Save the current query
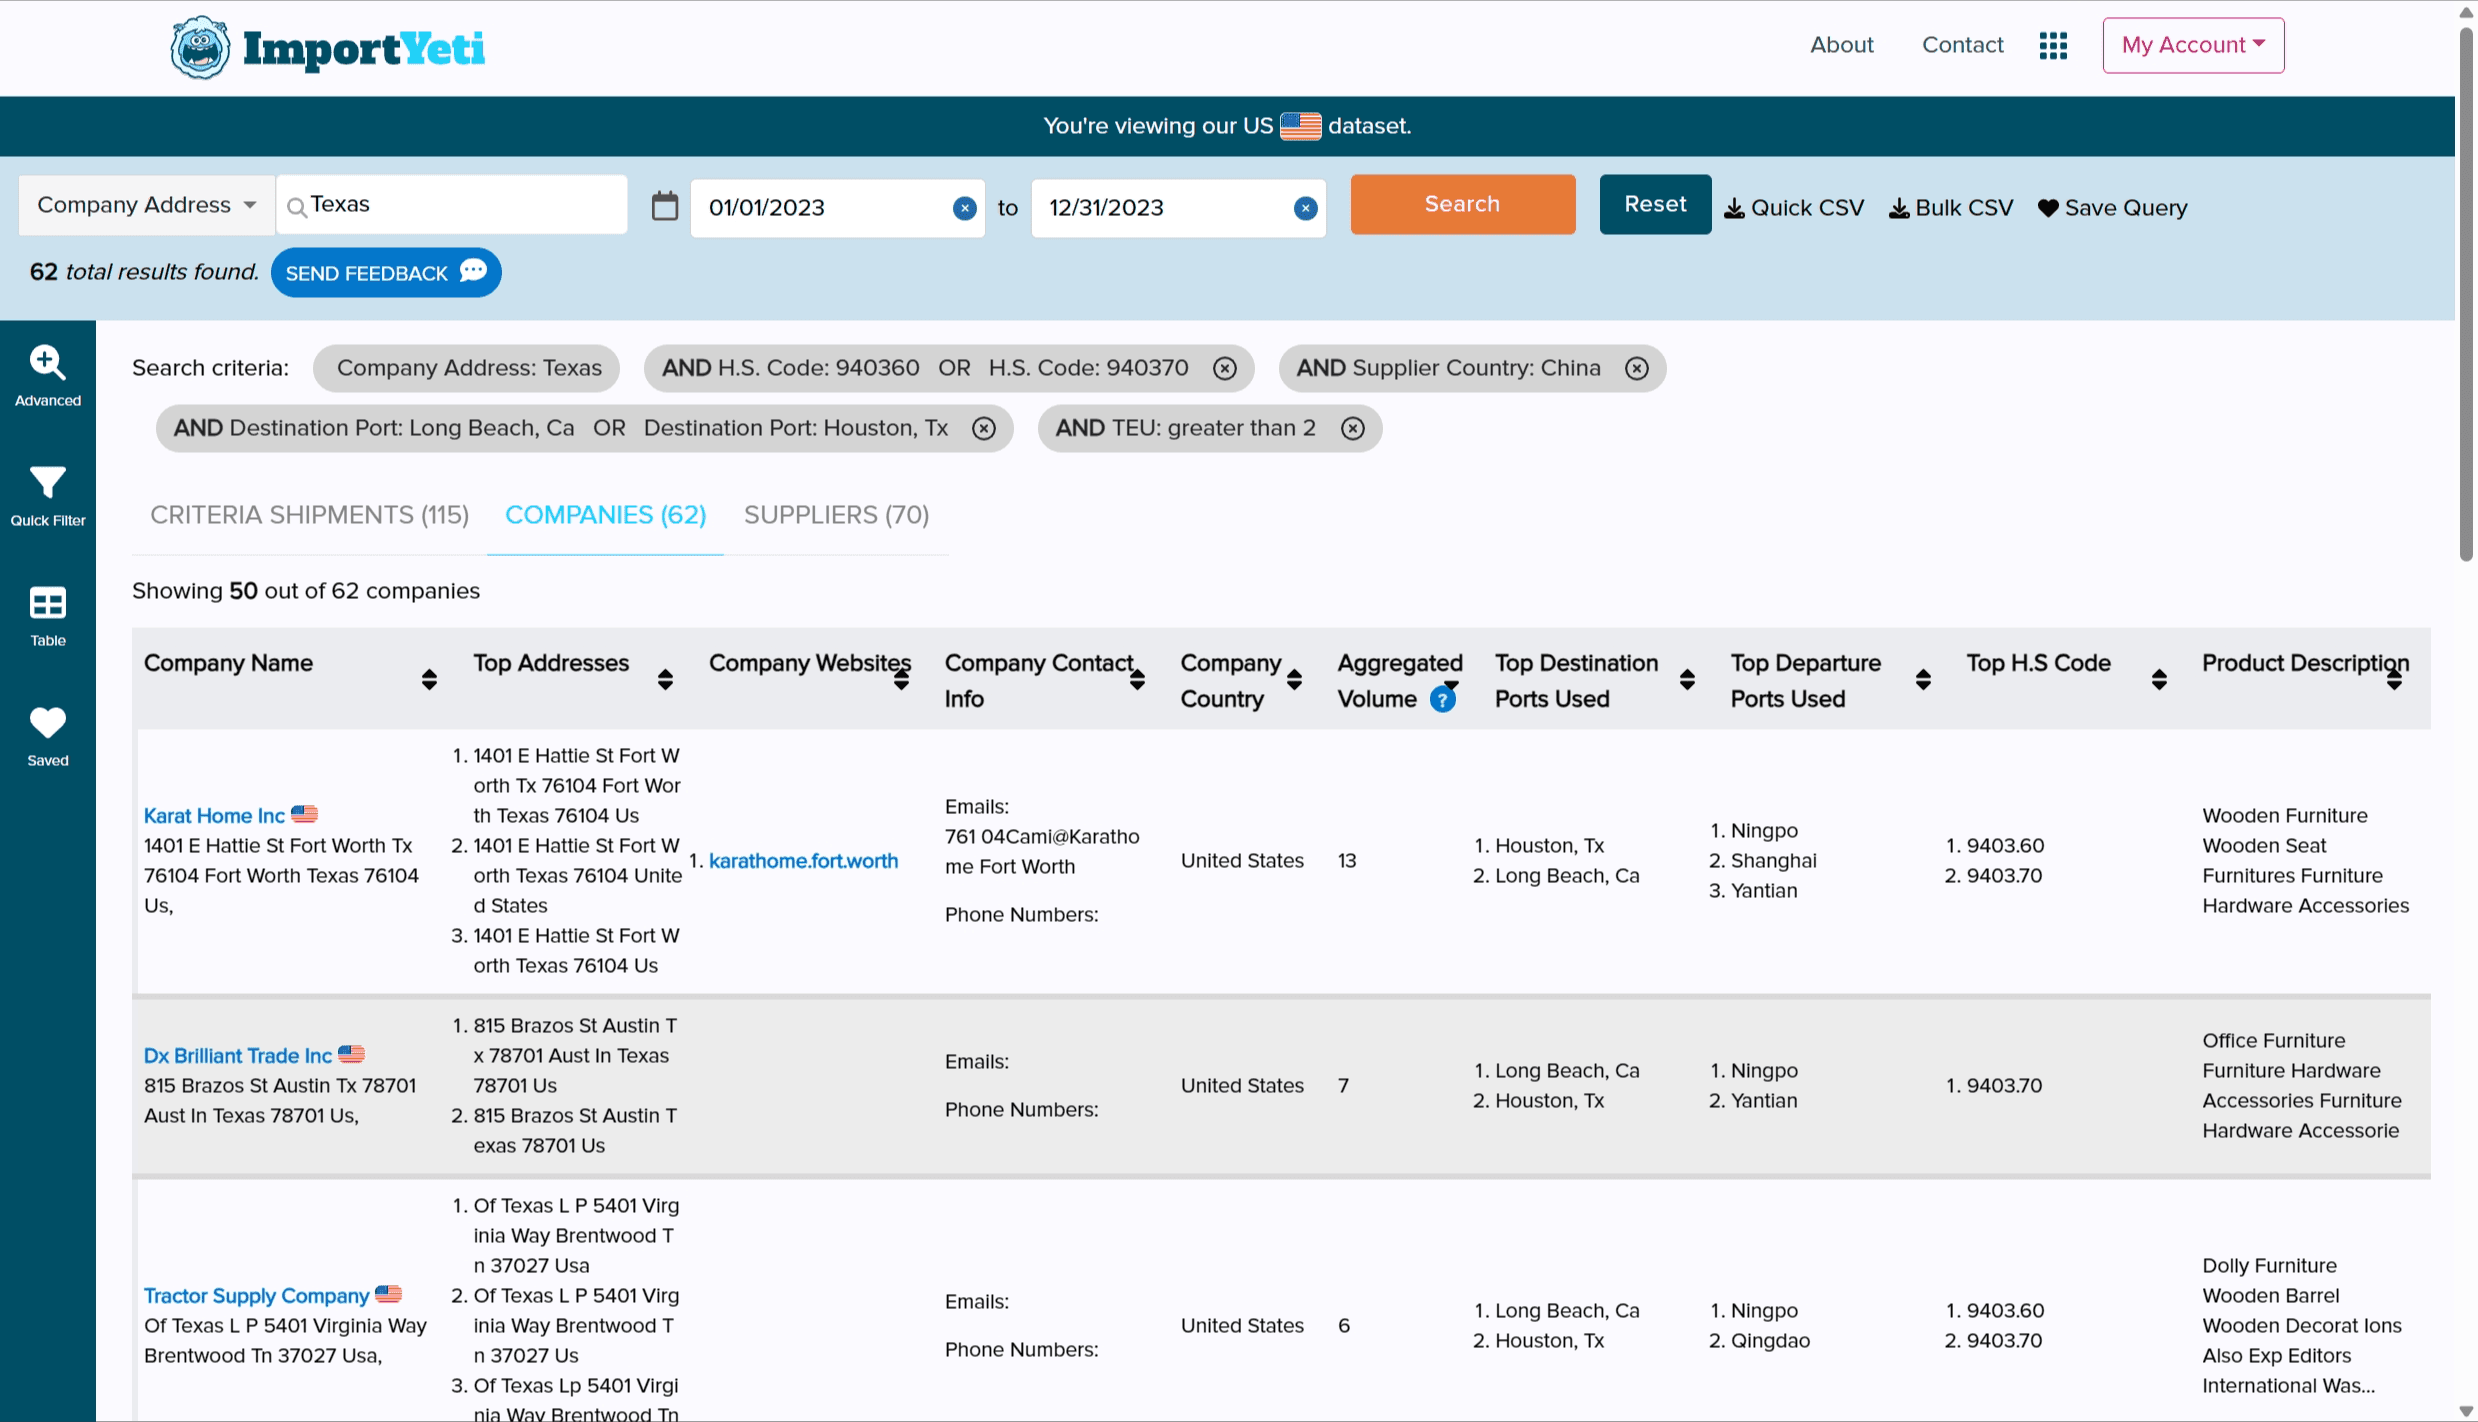Image resolution: width=2478 pixels, height=1422 pixels. 2112,208
